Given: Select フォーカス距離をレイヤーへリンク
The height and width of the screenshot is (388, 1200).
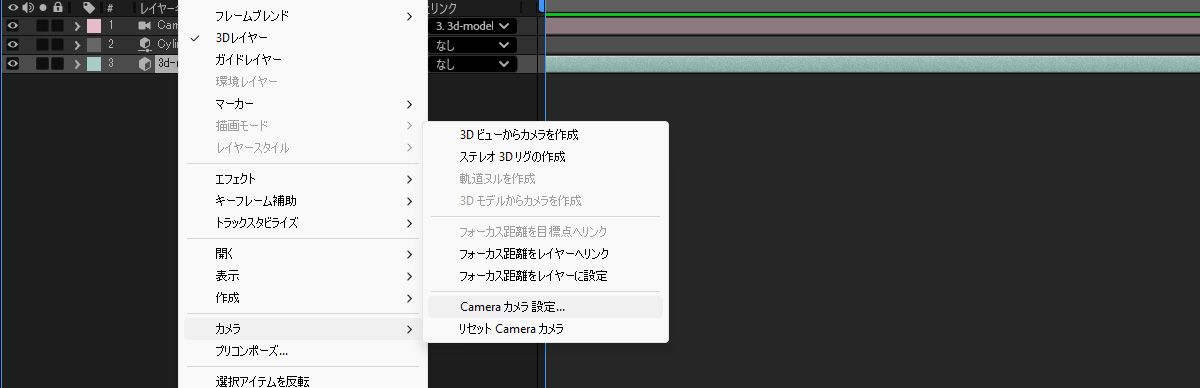Looking at the screenshot, I should 545,253.
